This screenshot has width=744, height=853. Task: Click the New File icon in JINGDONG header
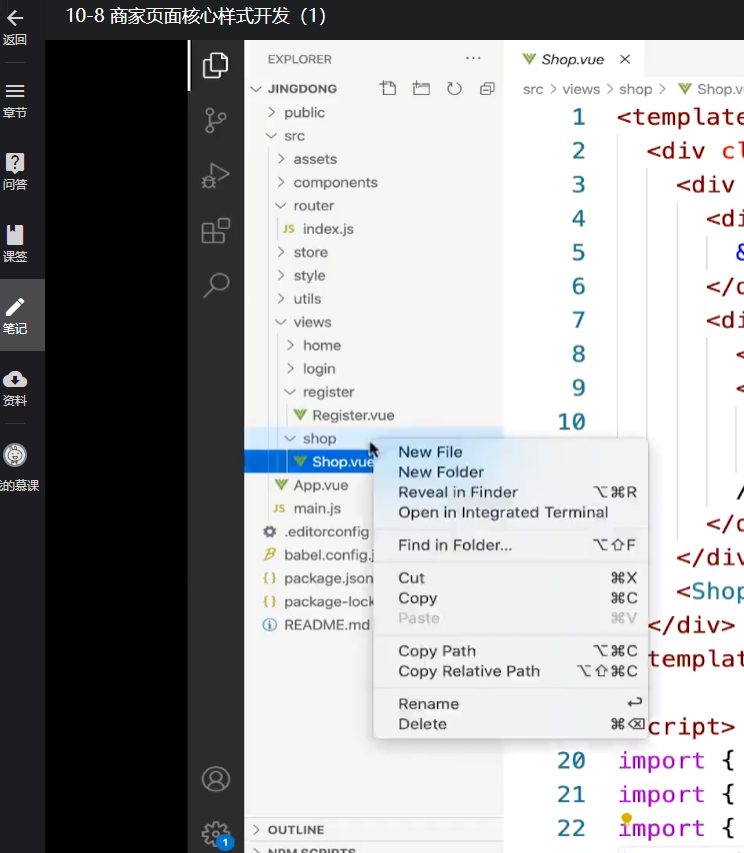388,88
